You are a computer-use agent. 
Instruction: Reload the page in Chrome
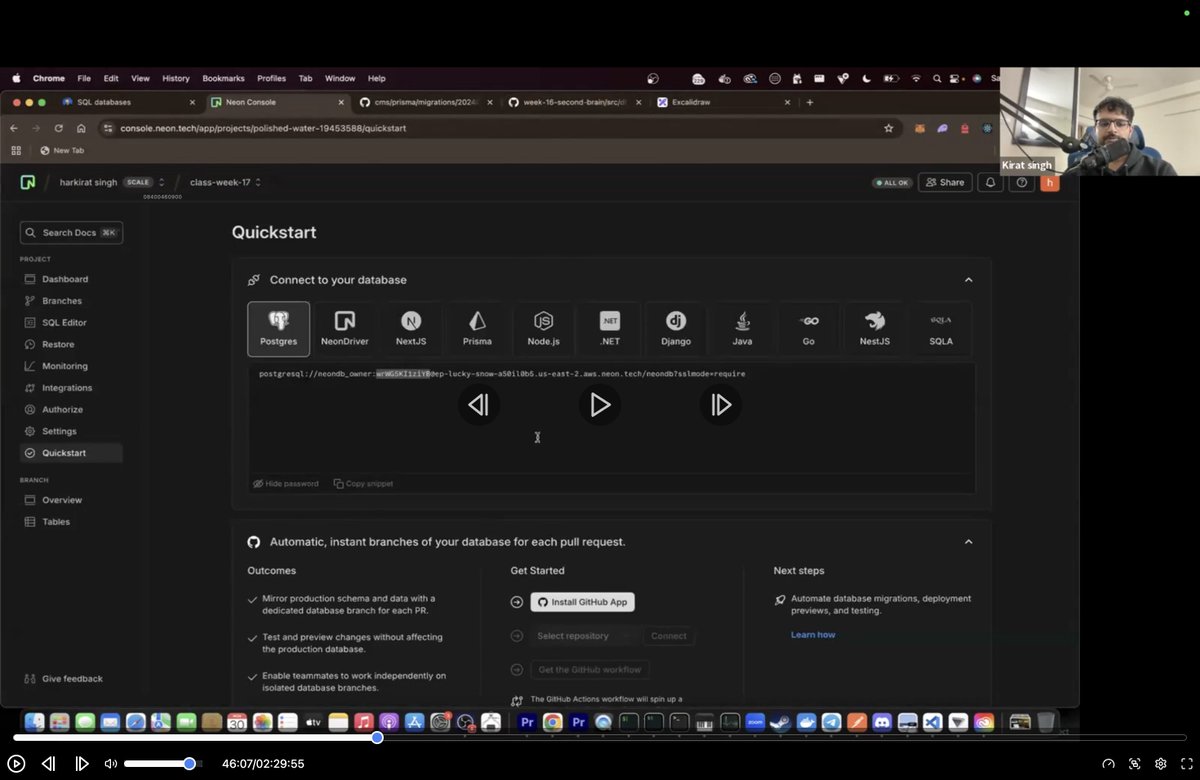click(58, 128)
